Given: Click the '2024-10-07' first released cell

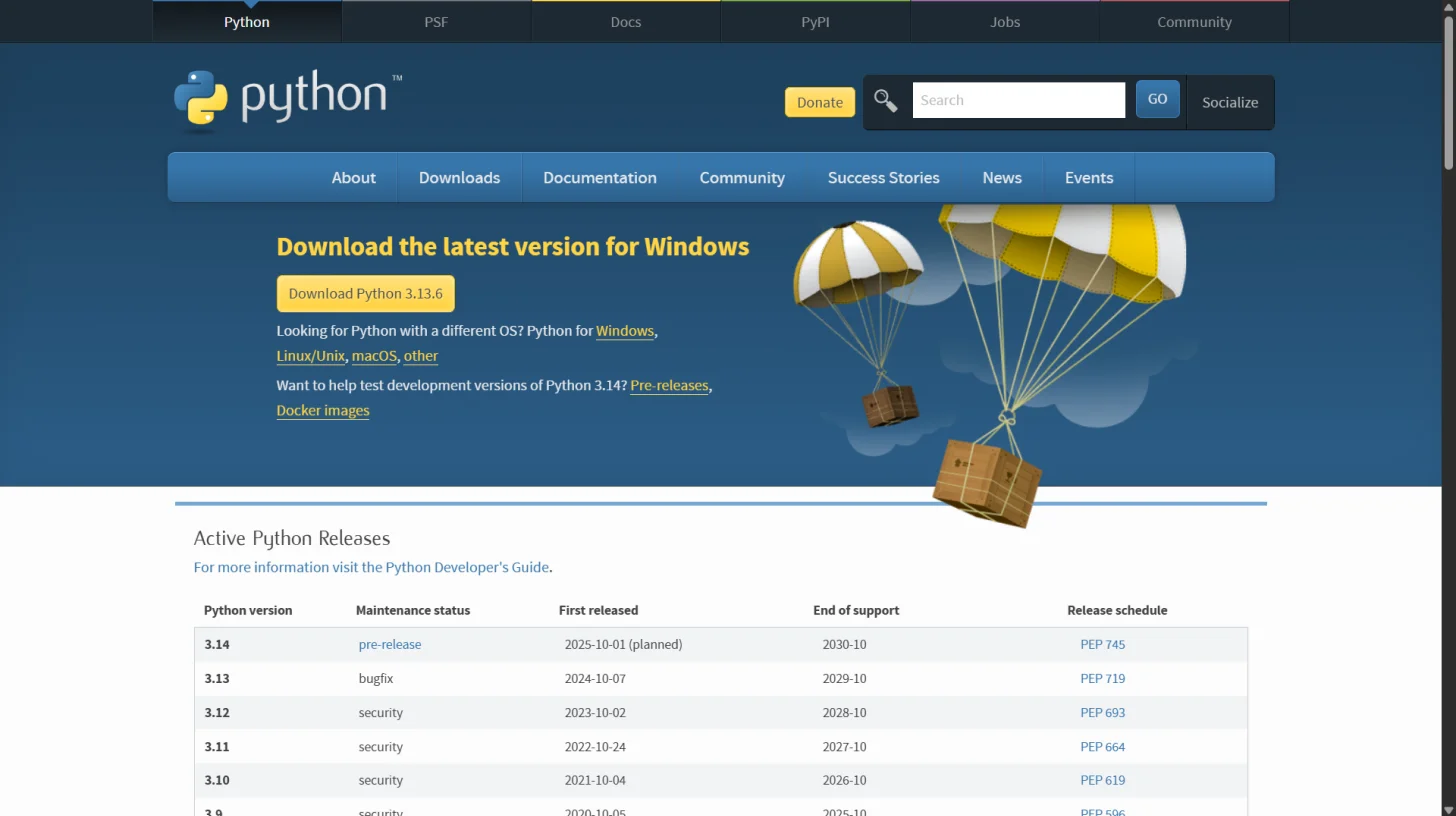Looking at the screenshot, I should coord(595,678).
